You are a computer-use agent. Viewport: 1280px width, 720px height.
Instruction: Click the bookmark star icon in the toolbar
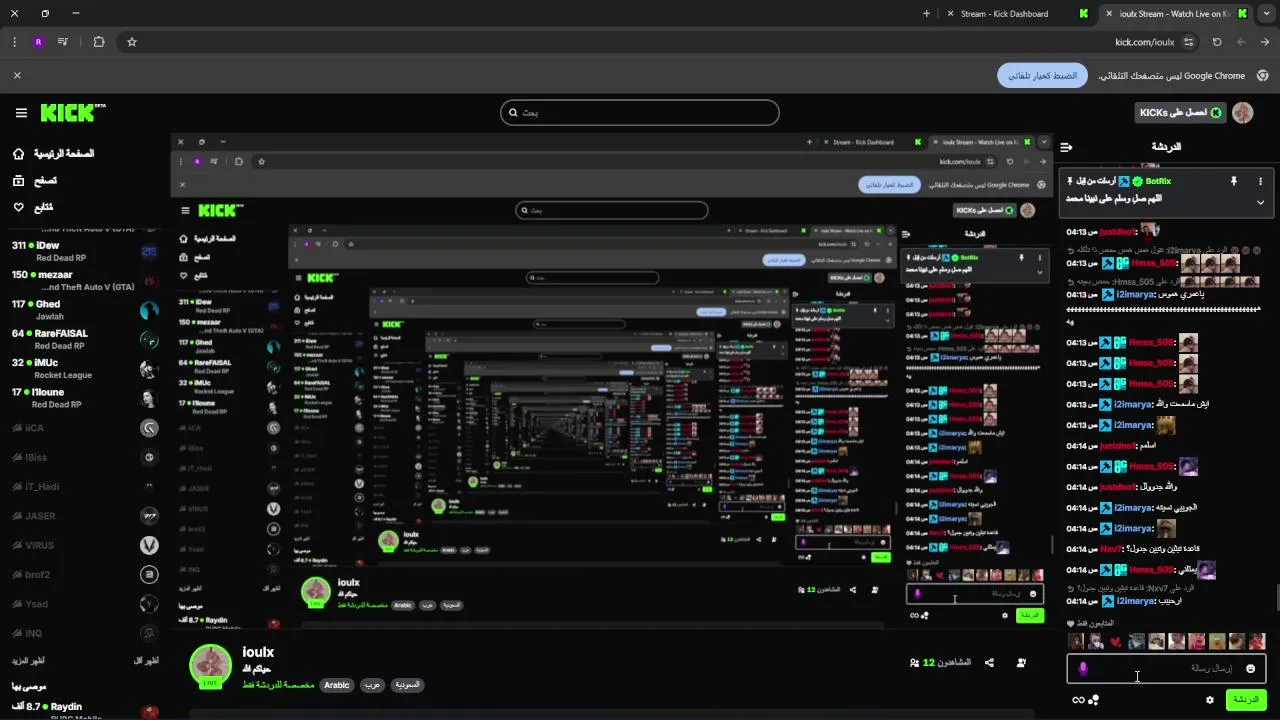coord(131,42)
